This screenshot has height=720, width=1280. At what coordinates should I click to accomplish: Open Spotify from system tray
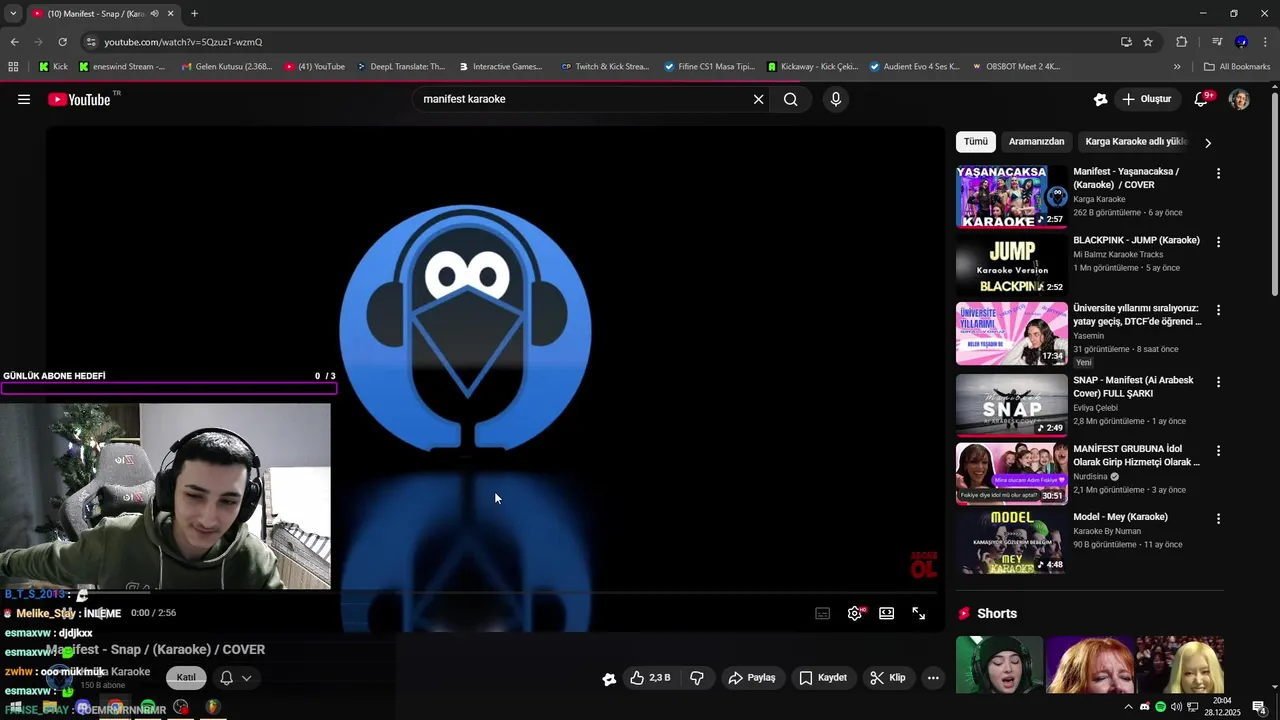pos(1160,707)
